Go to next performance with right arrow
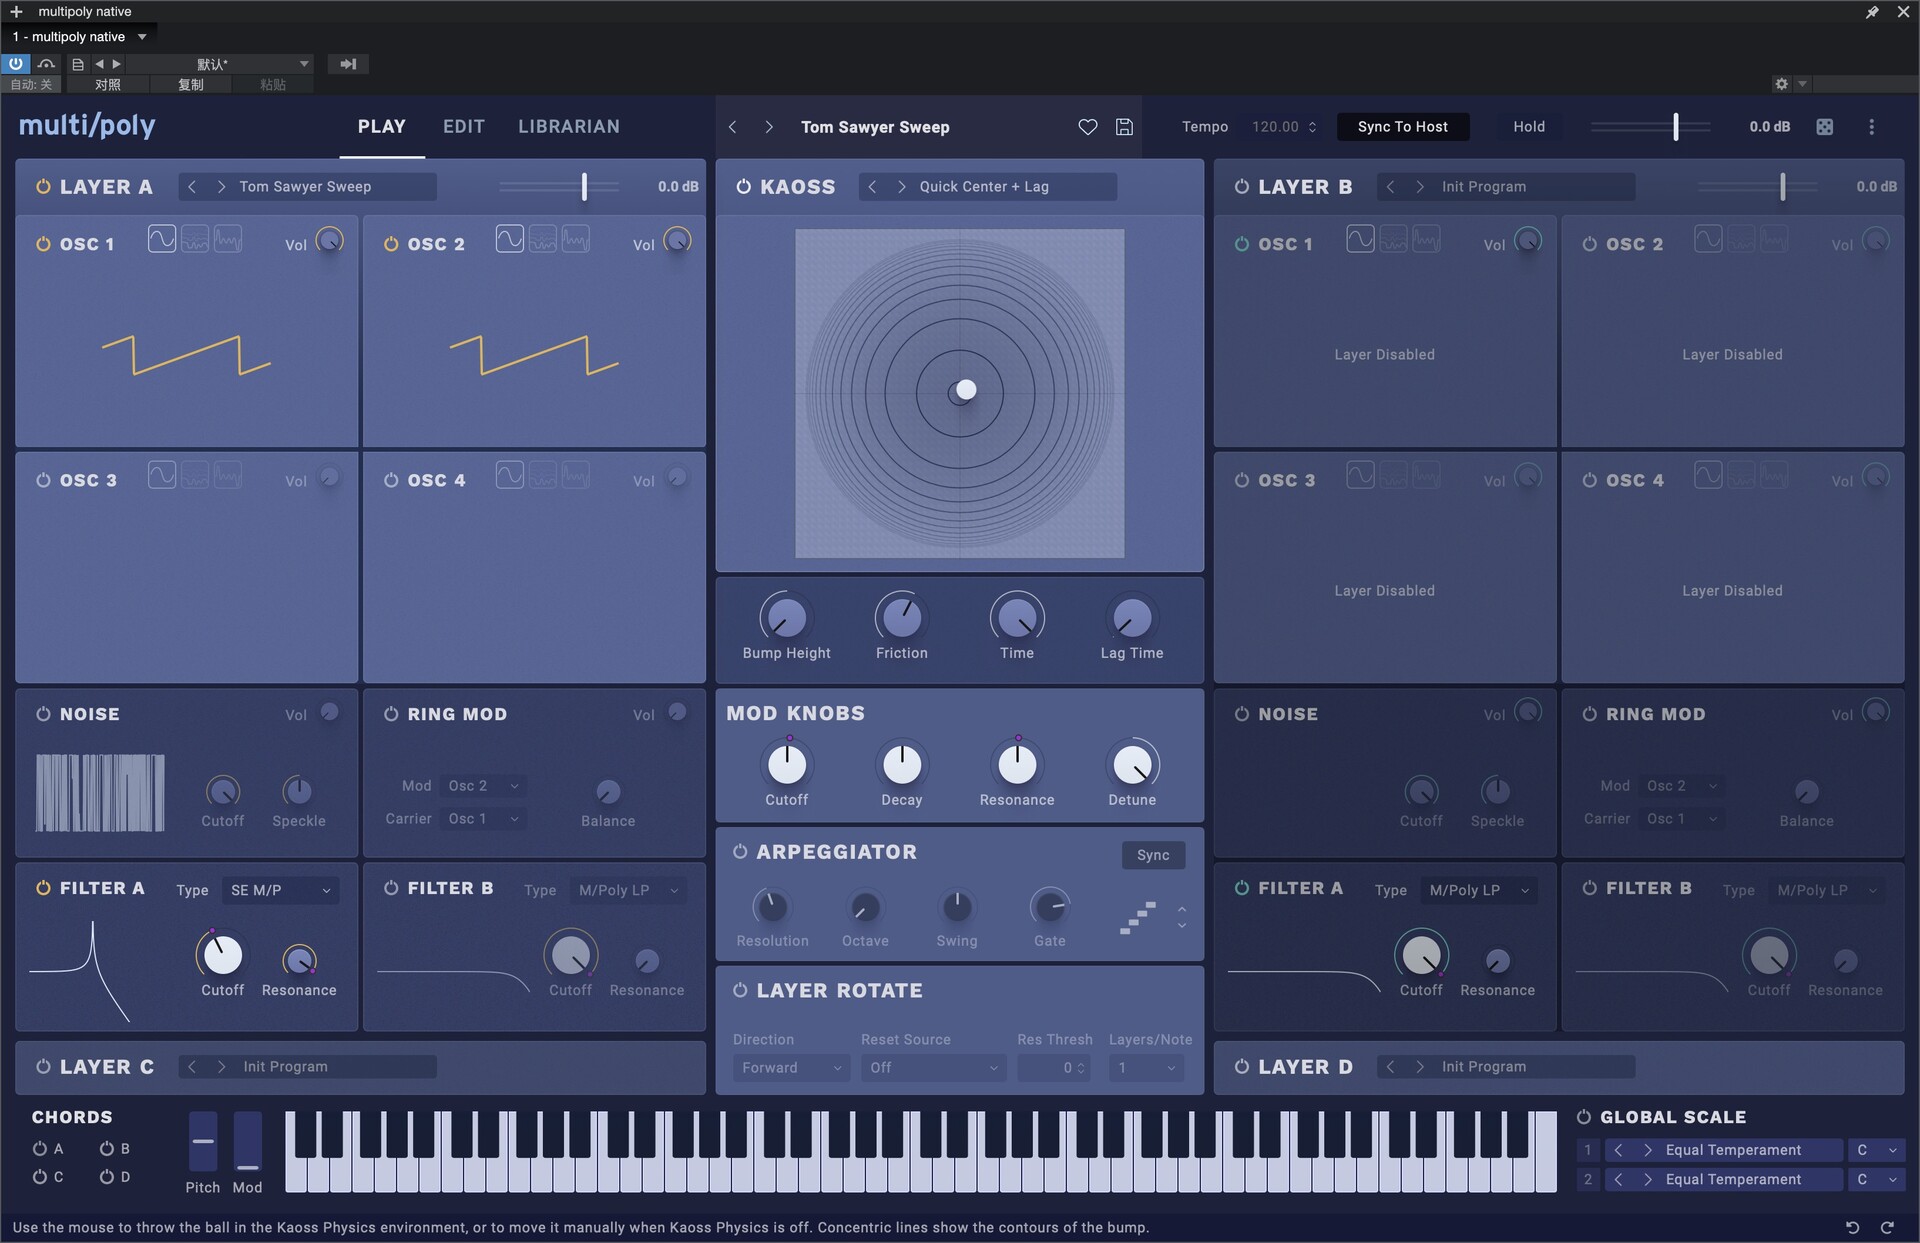The image size is (1920, 1243). pyautogui.click(x=768, y=127)
